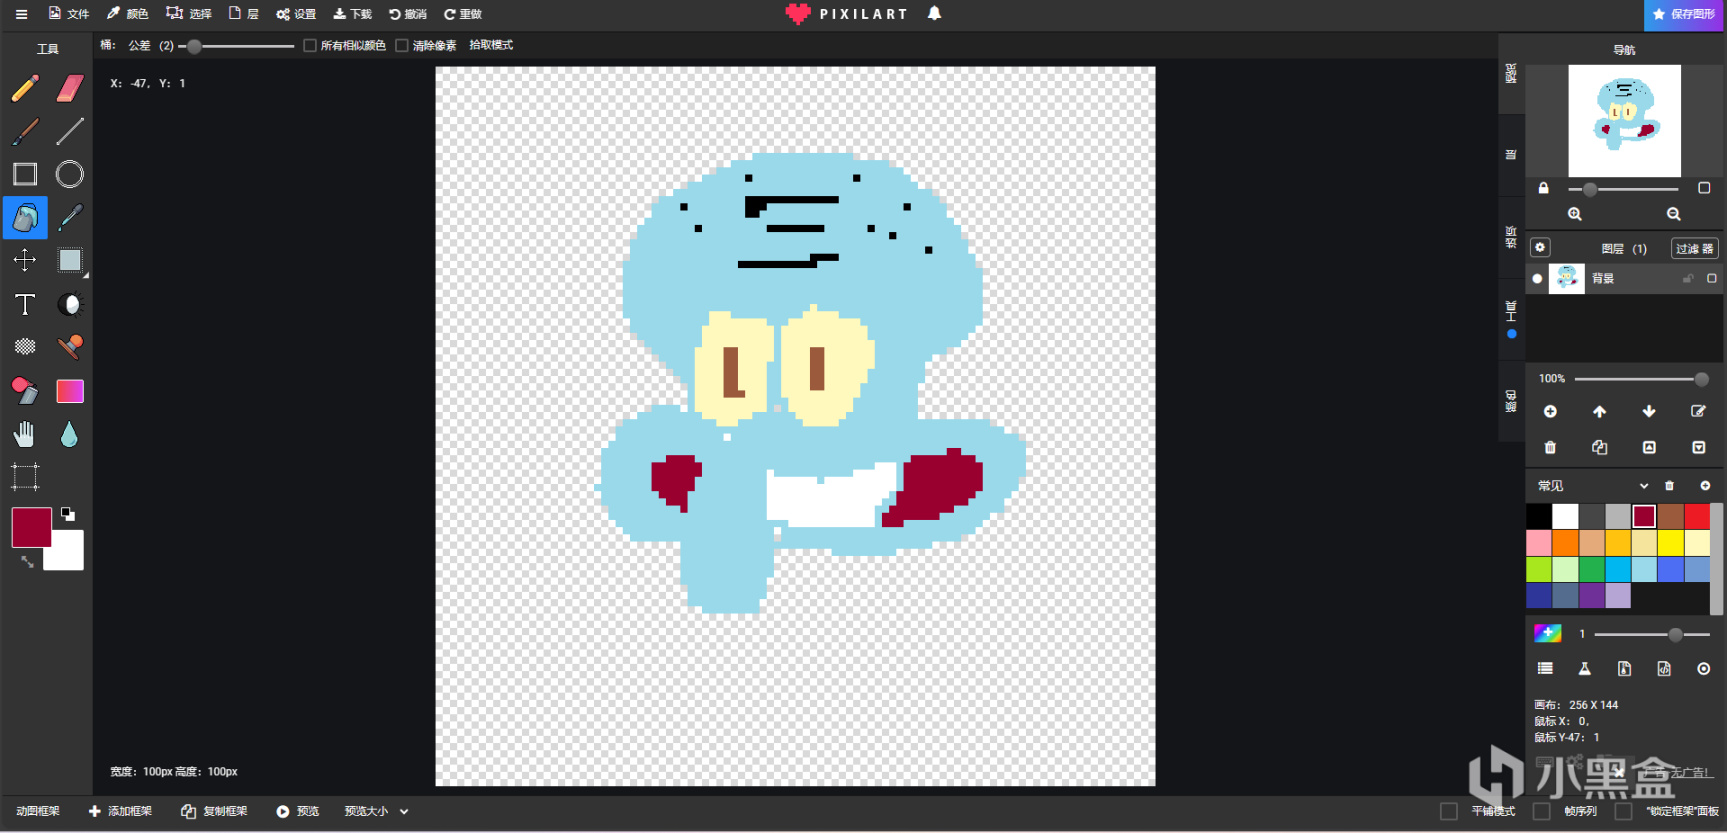
Task: Select the Pencil tool
Action: coord(25,88)
